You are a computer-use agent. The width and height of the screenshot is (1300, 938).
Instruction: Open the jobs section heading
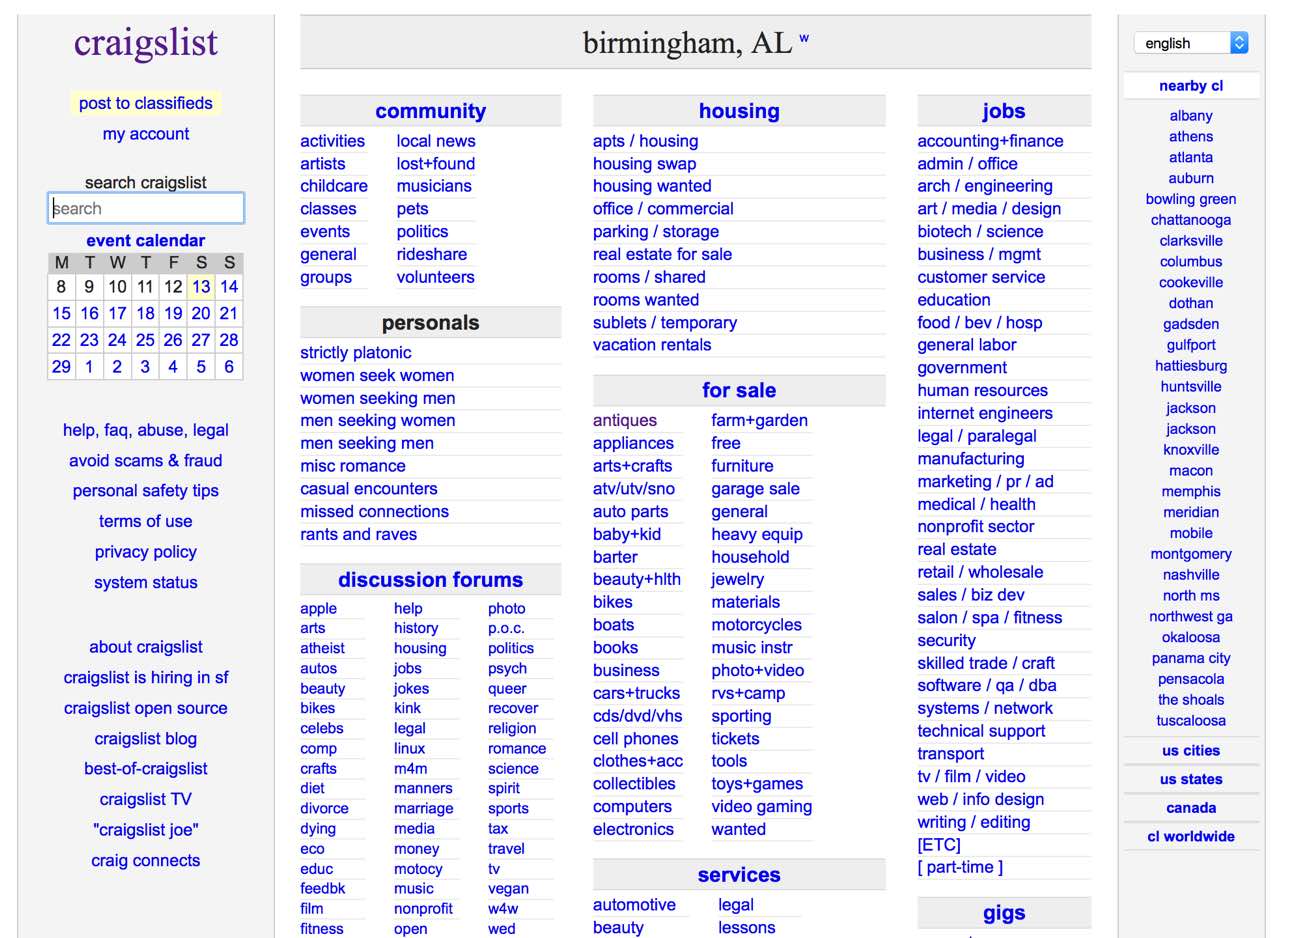(1004, 111)
